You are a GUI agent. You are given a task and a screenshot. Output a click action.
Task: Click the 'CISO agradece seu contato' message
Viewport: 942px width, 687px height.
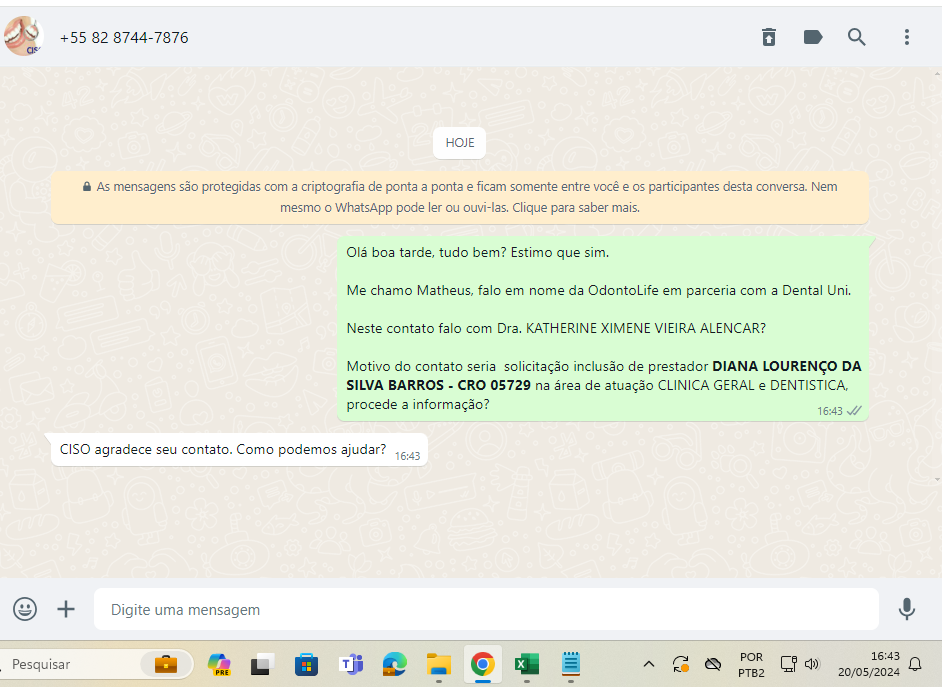pyautogui.click(x=223, y=450)
